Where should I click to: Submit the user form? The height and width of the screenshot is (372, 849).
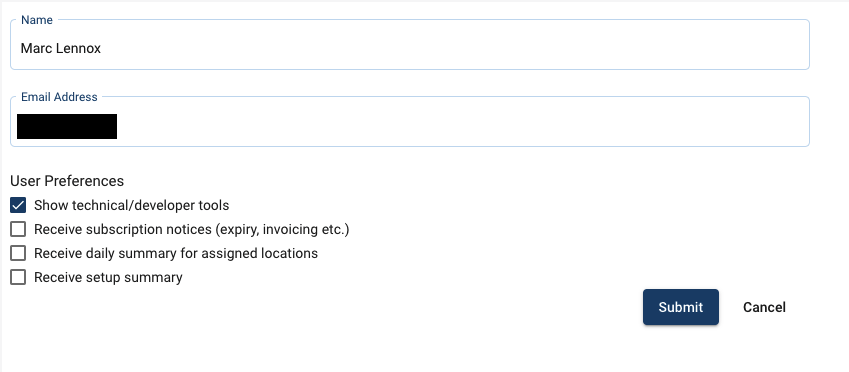(681, 307)
